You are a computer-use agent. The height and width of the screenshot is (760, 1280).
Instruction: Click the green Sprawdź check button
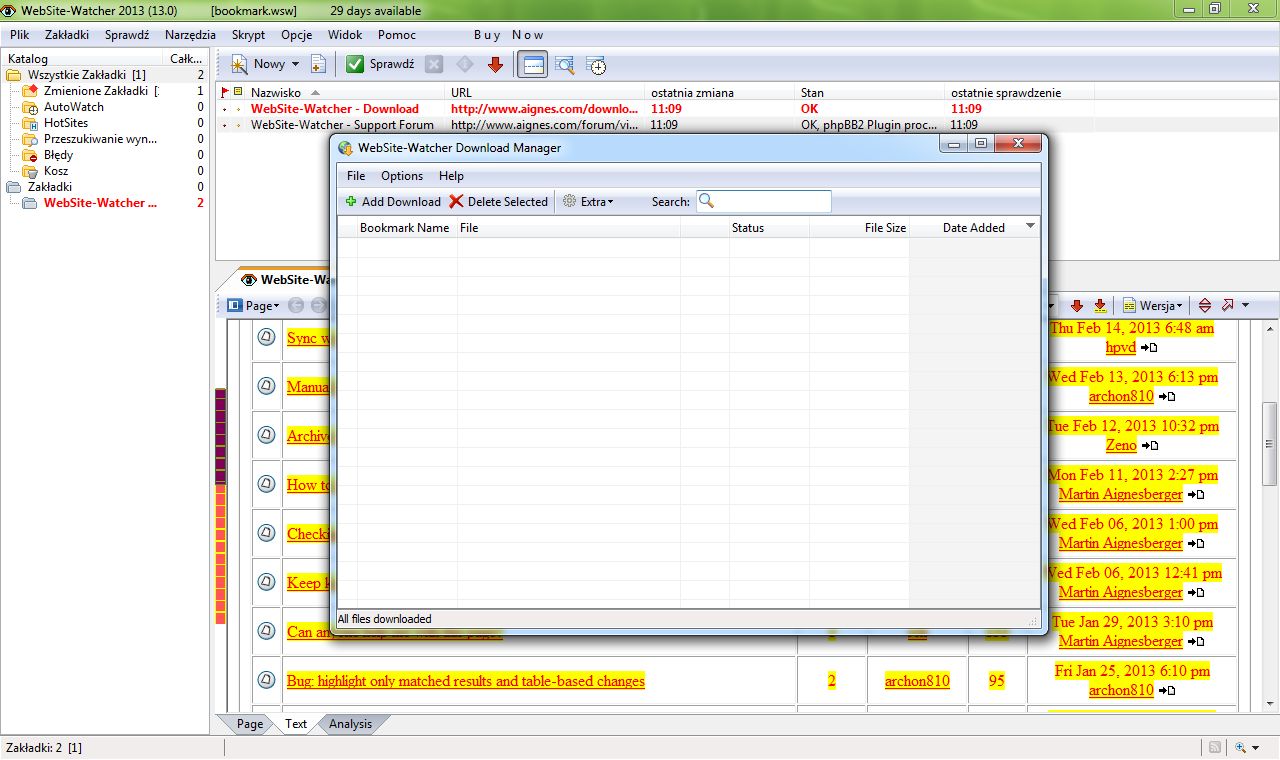pyautogui.click(x=380, y=64)
